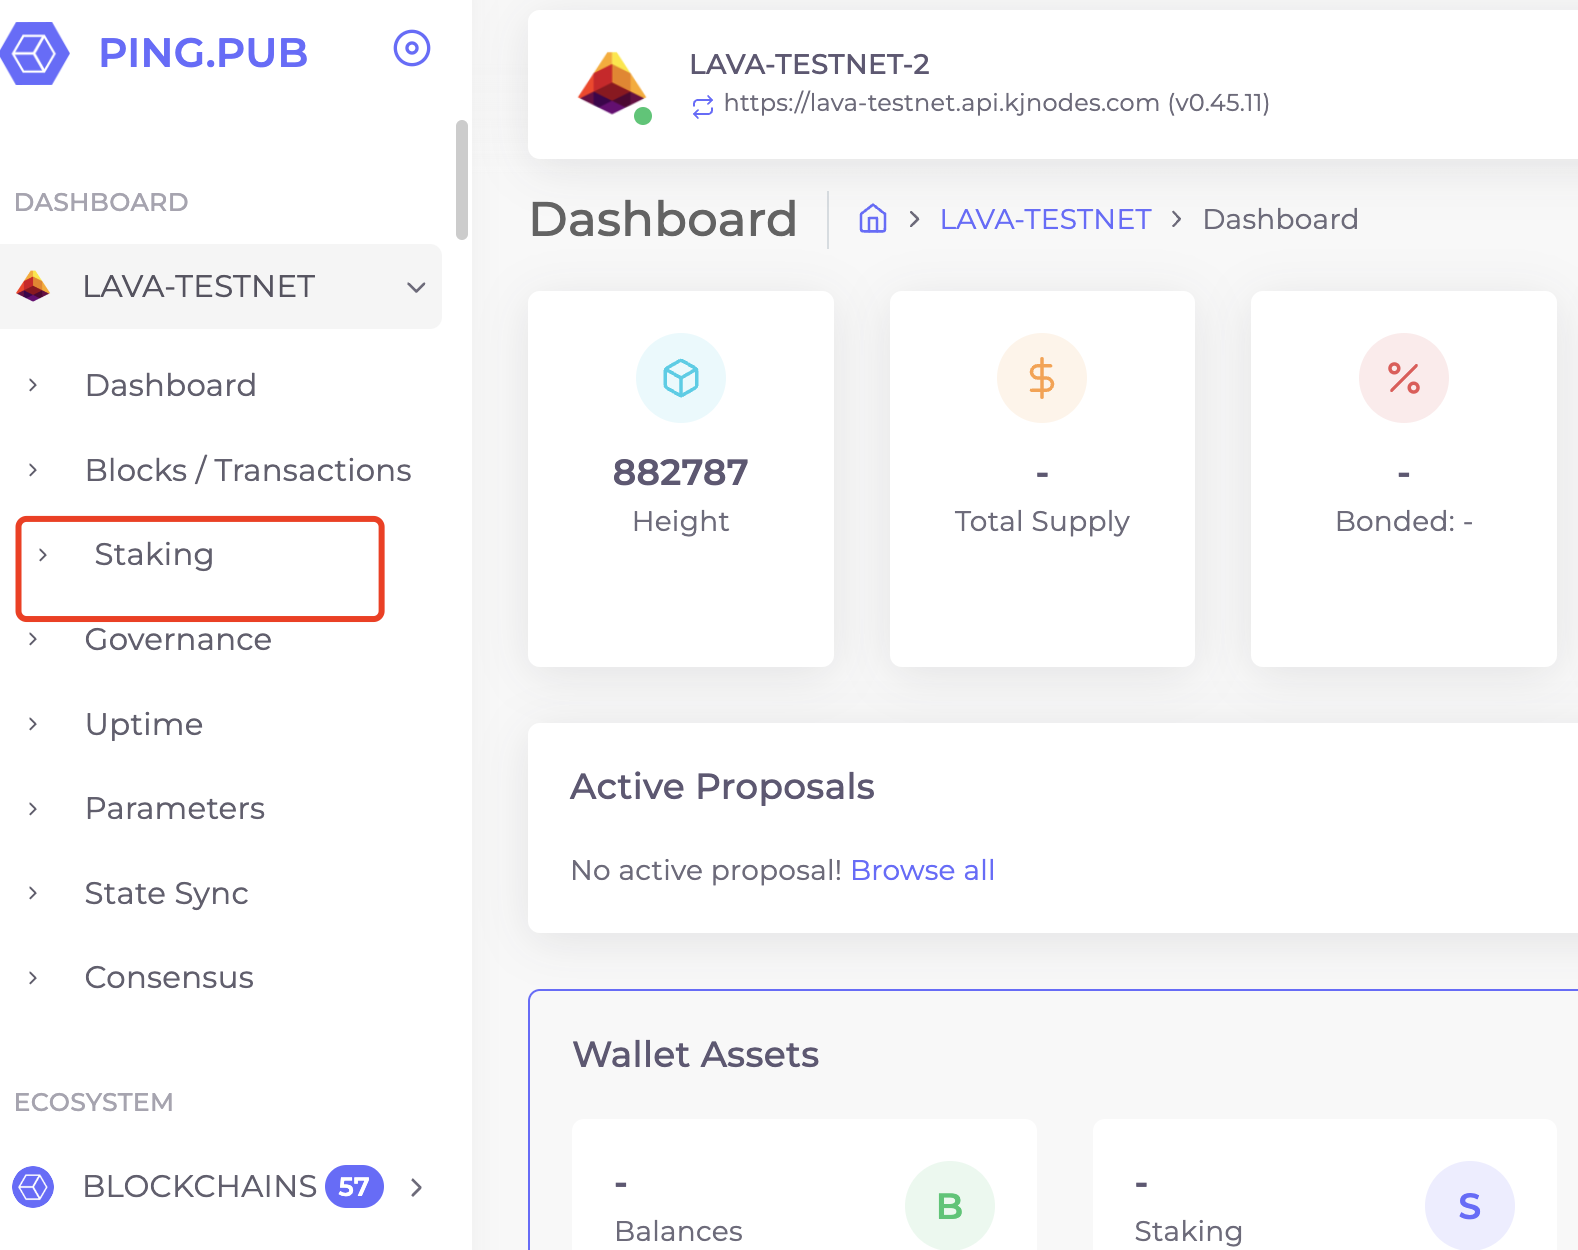The height and width of the screenshot is (1250, 1578).
Task: Click the Total Supply dollar icon
Action: pyautogui.click(x=1042, y=378)
